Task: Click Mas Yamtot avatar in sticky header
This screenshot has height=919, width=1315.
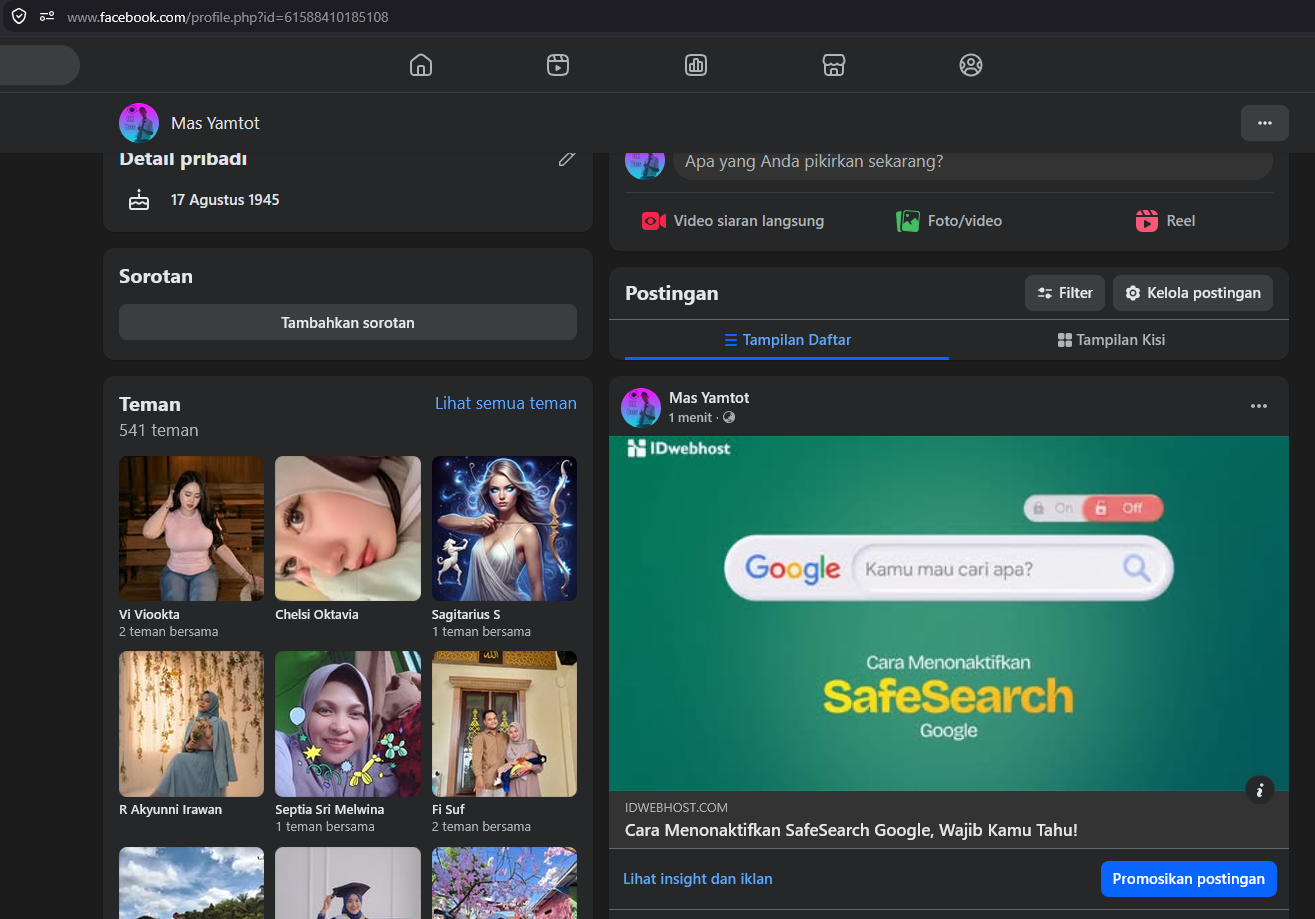Action: (139, 123)
